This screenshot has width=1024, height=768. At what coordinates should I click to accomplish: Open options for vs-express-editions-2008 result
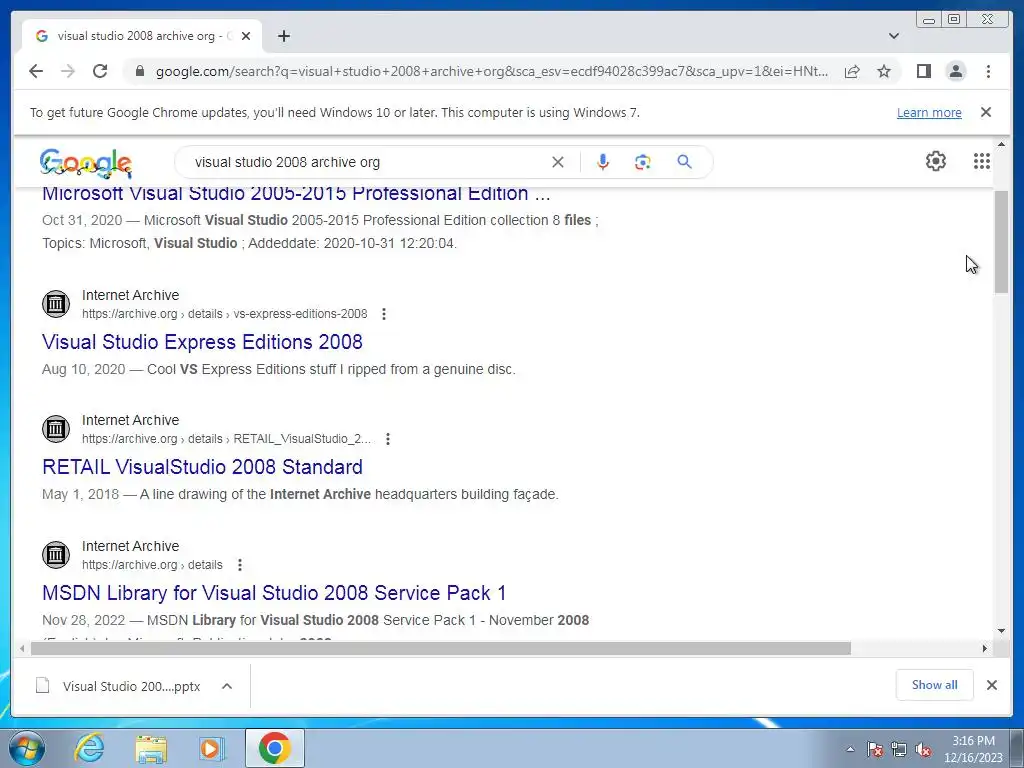tap(384, 314)
